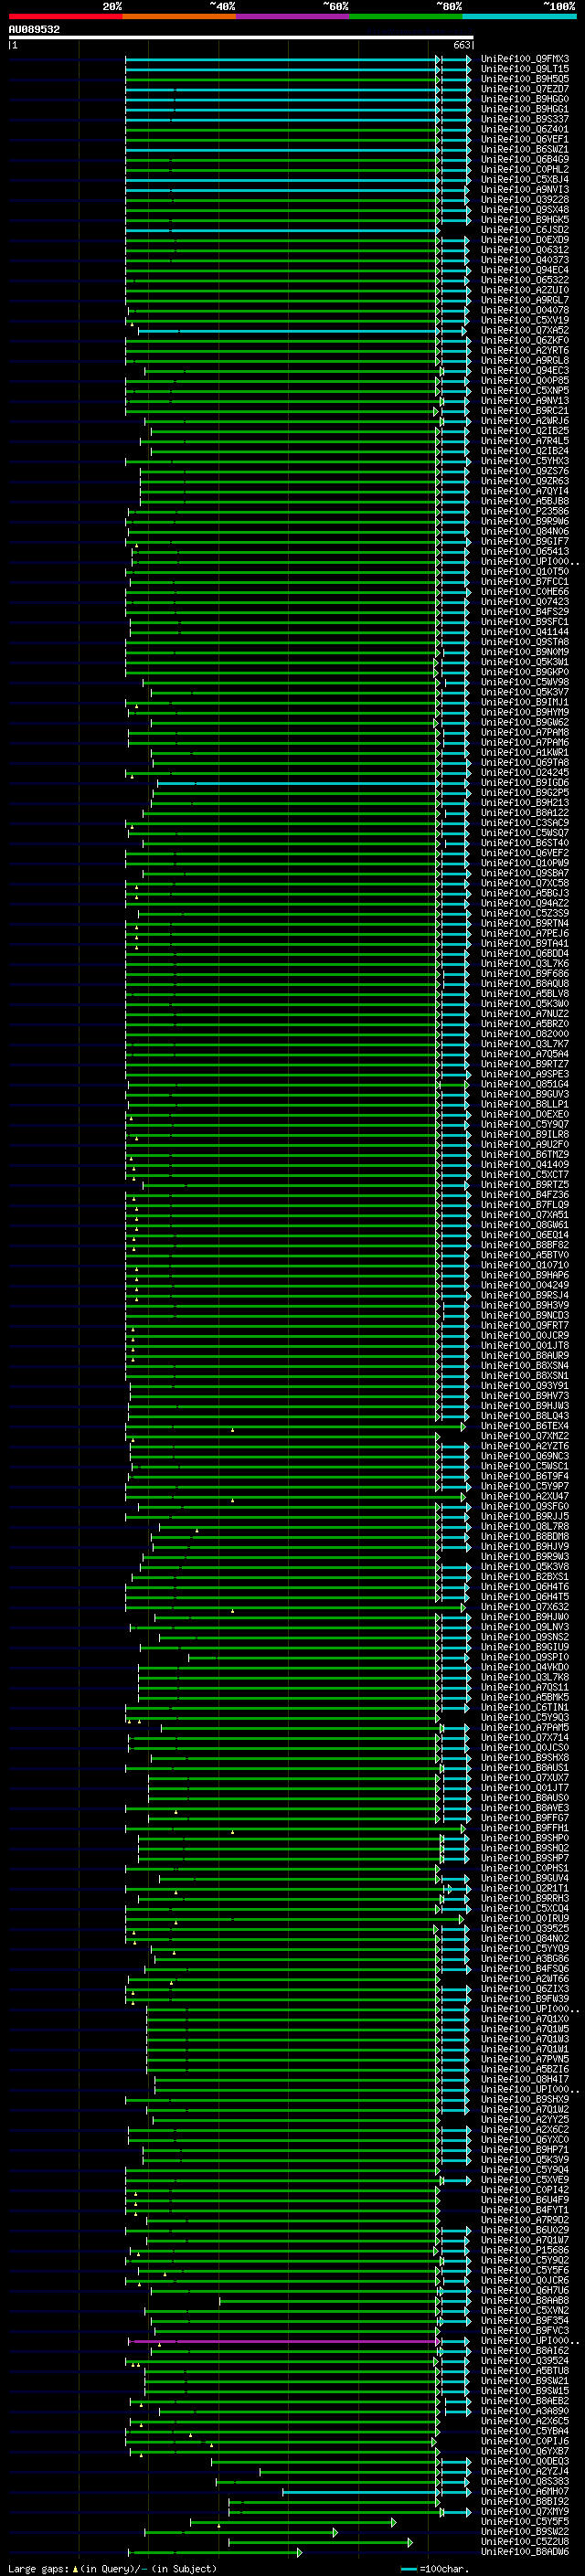Click the Large gaps legend text
Viewport: 585px width, 2576px height.
point(112,2569)
